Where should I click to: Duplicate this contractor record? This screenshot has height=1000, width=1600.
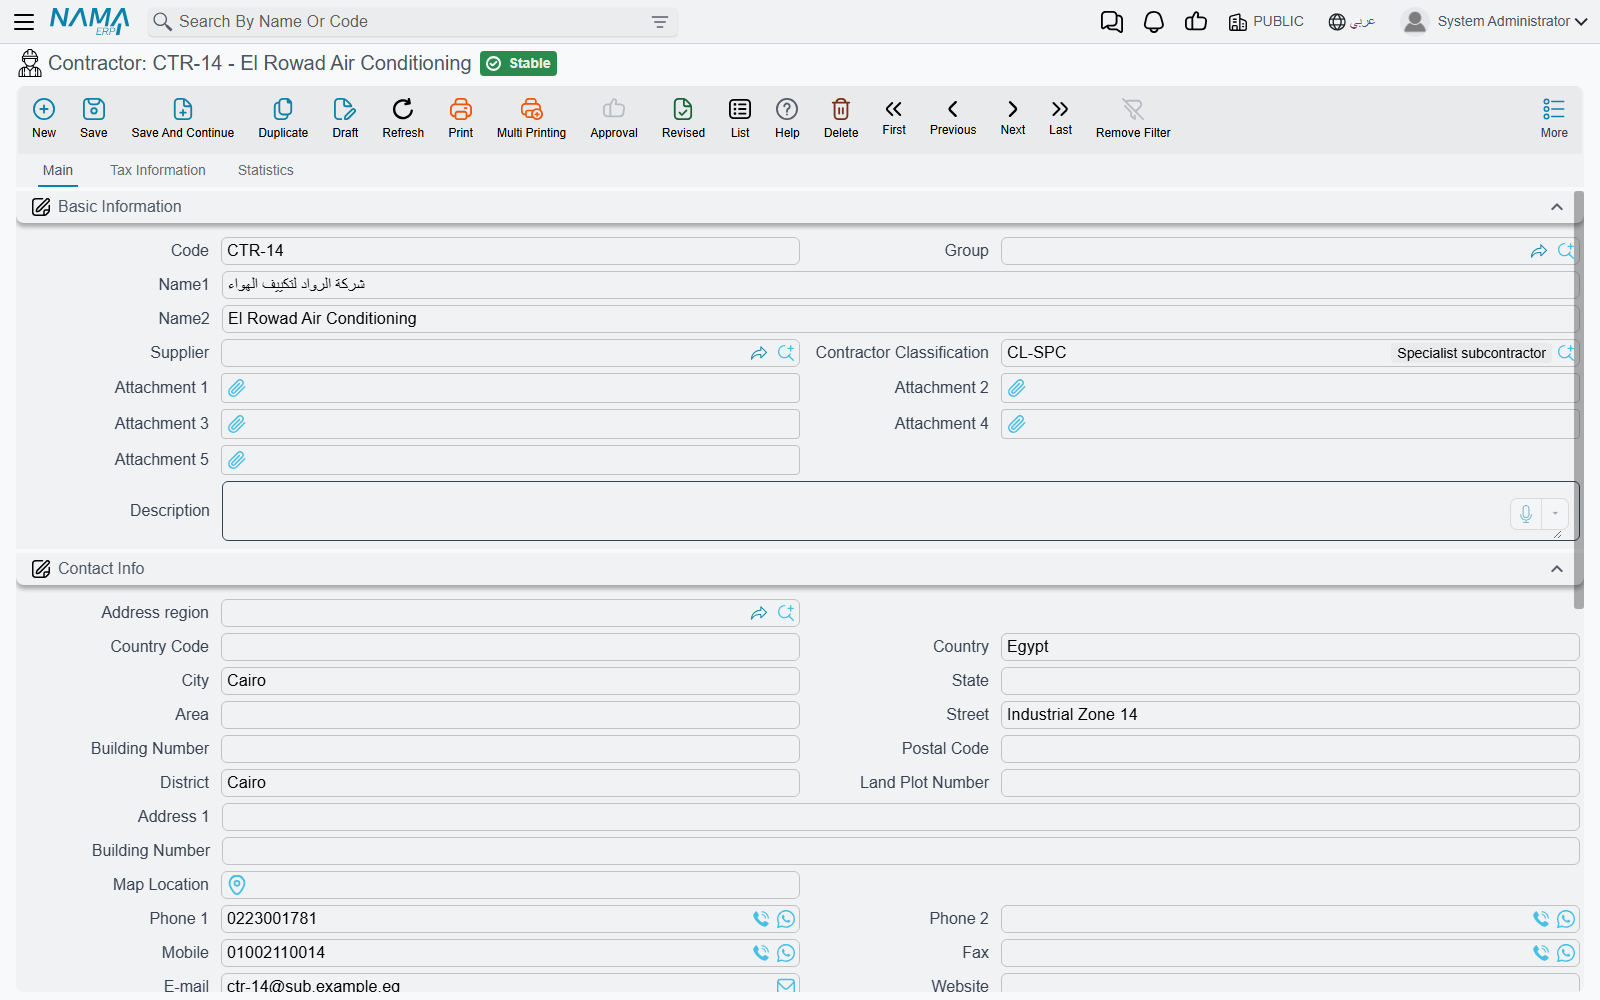(283, 118)
